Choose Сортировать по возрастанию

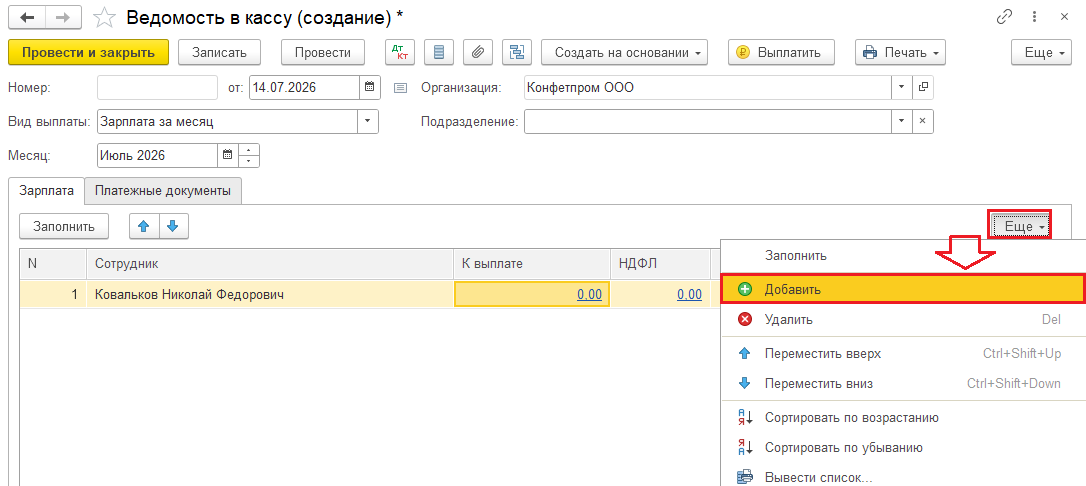(903, 417)
